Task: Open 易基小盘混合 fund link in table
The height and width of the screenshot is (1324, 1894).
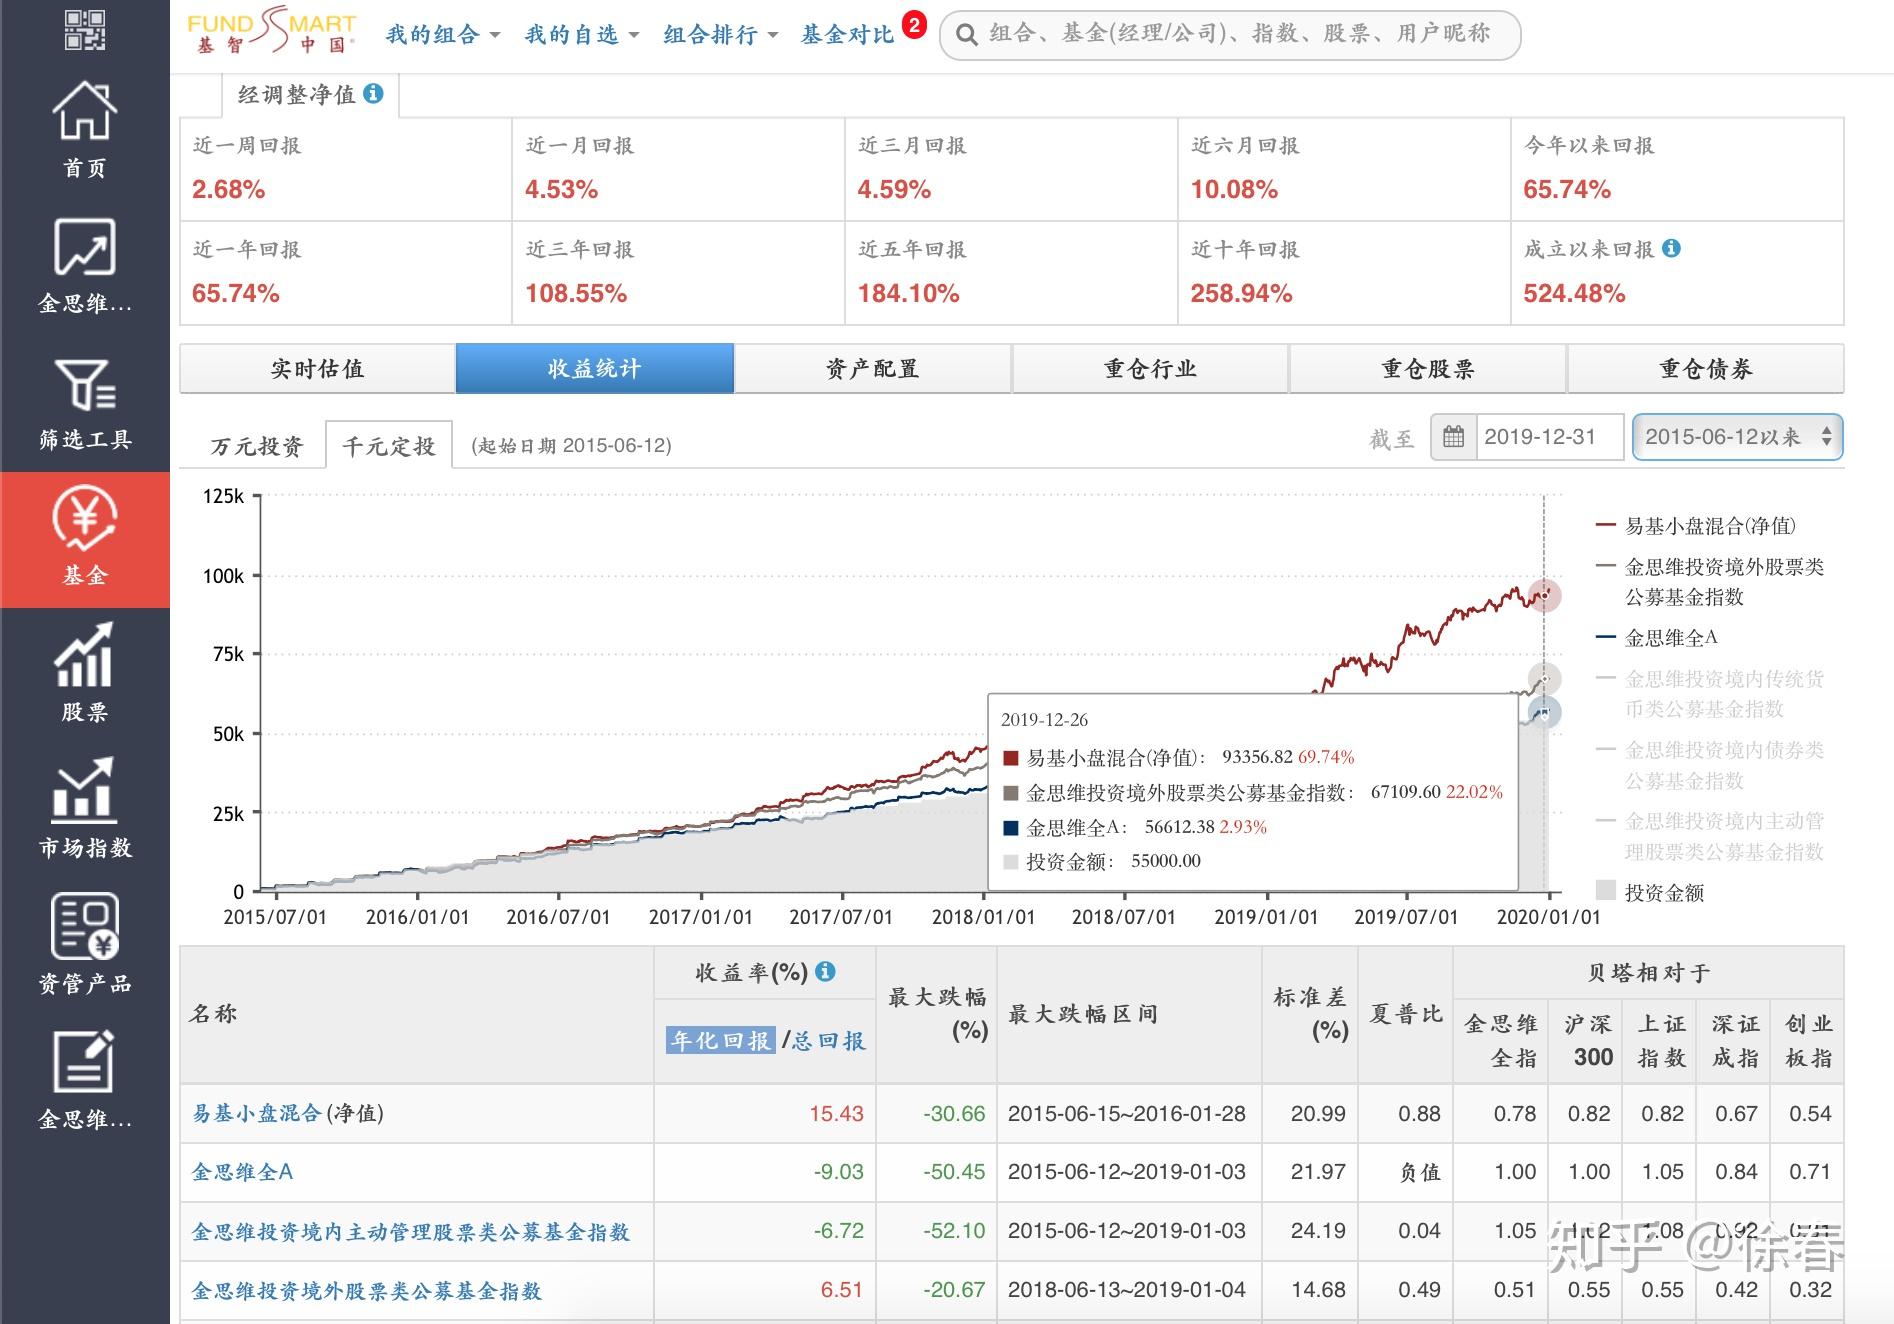Action: click(256, 1113)
